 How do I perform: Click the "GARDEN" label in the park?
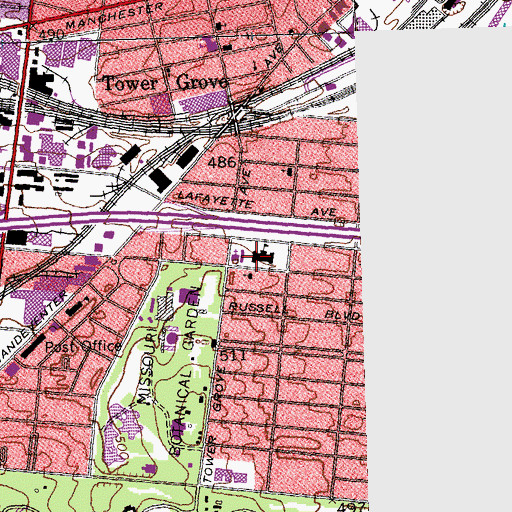192,319
